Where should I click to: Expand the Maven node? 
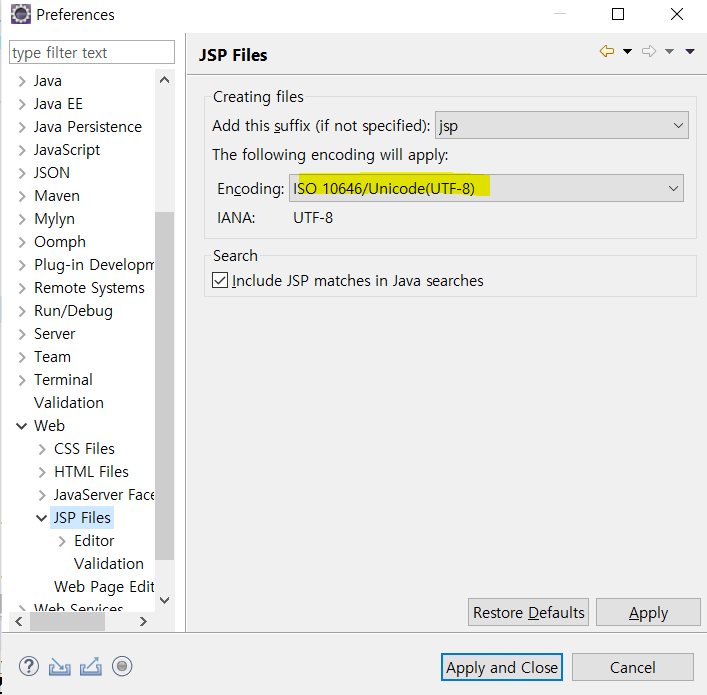point(22,196)
